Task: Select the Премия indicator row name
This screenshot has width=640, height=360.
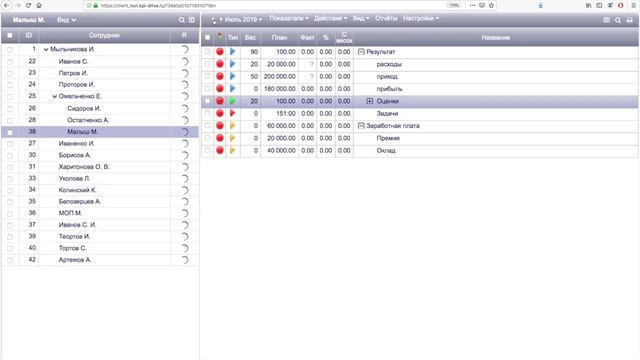Action: coord(388,138)
